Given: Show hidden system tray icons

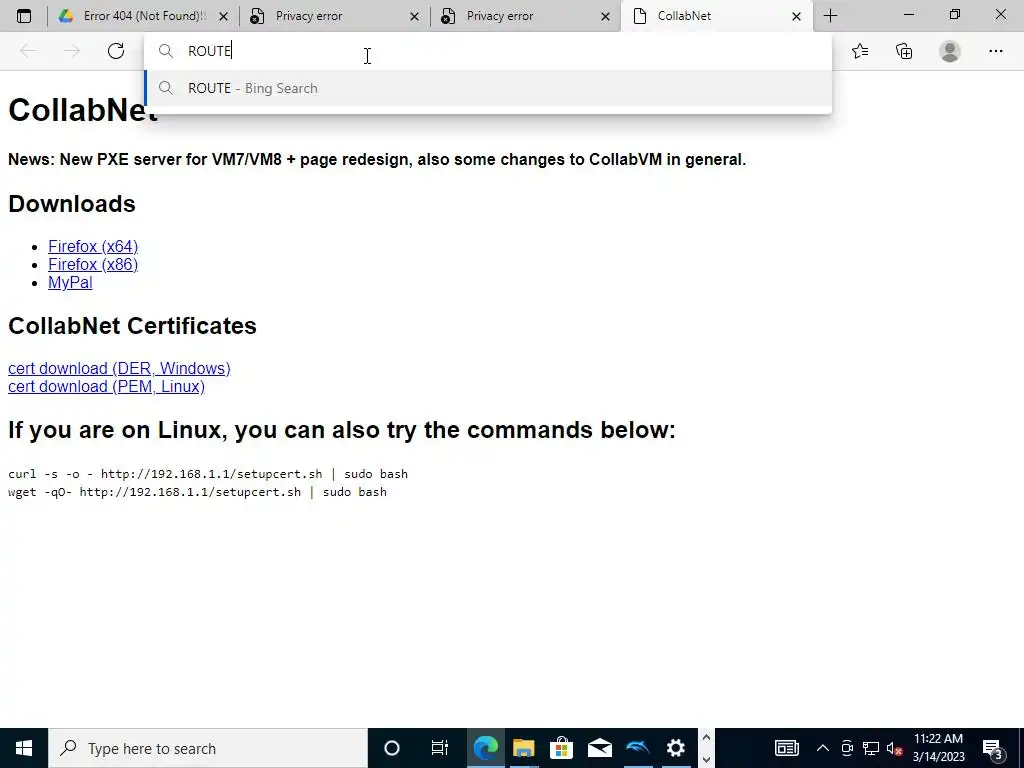Looking at the screenshot, I should click(823, 748).
